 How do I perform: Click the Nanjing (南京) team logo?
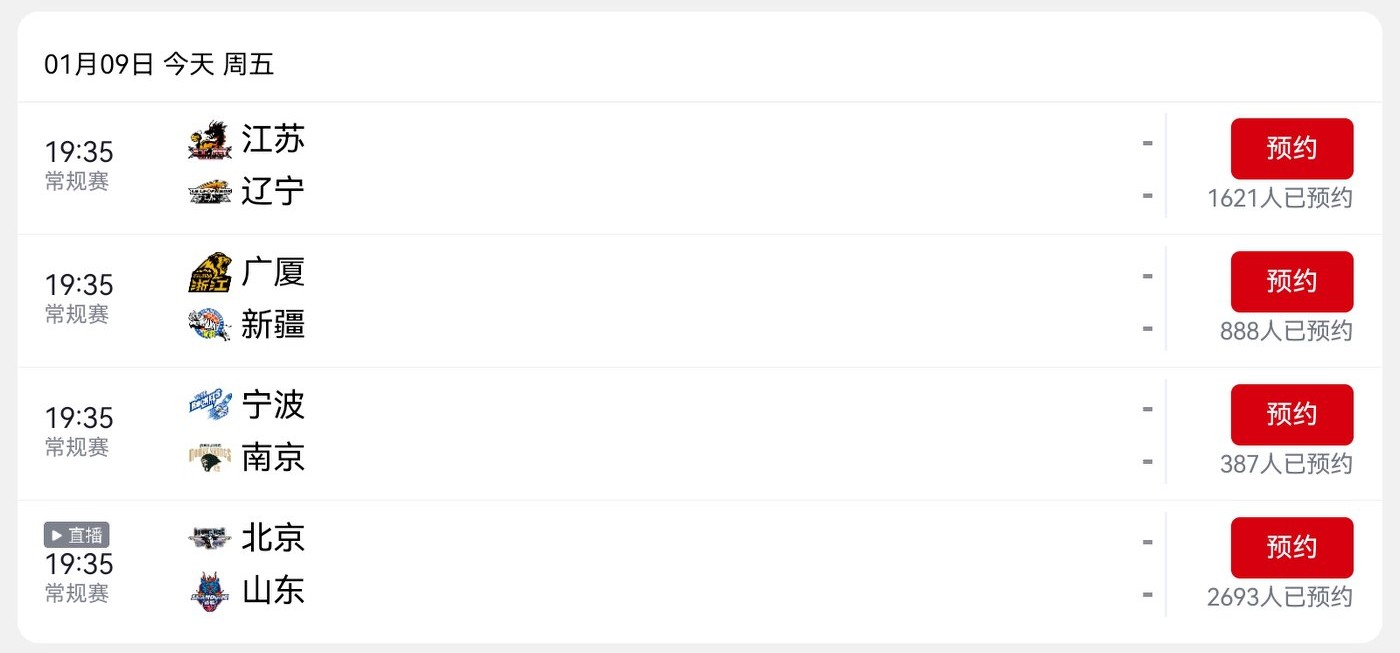210,458
